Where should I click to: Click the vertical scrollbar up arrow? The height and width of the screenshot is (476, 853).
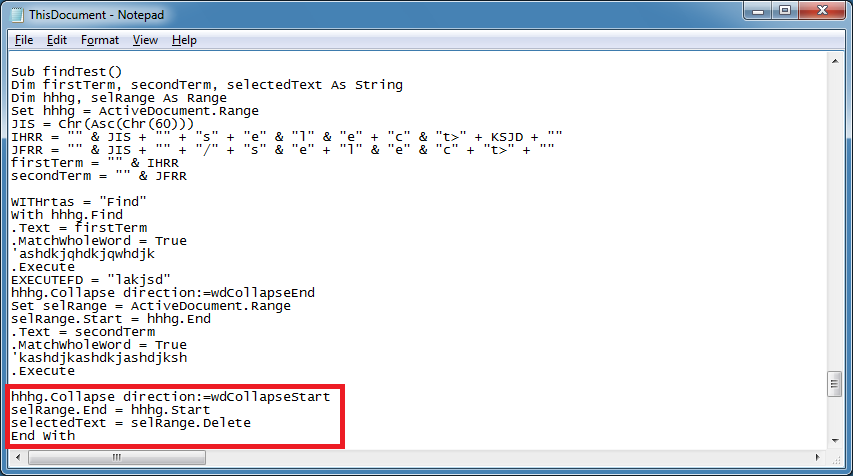[836, 60]
